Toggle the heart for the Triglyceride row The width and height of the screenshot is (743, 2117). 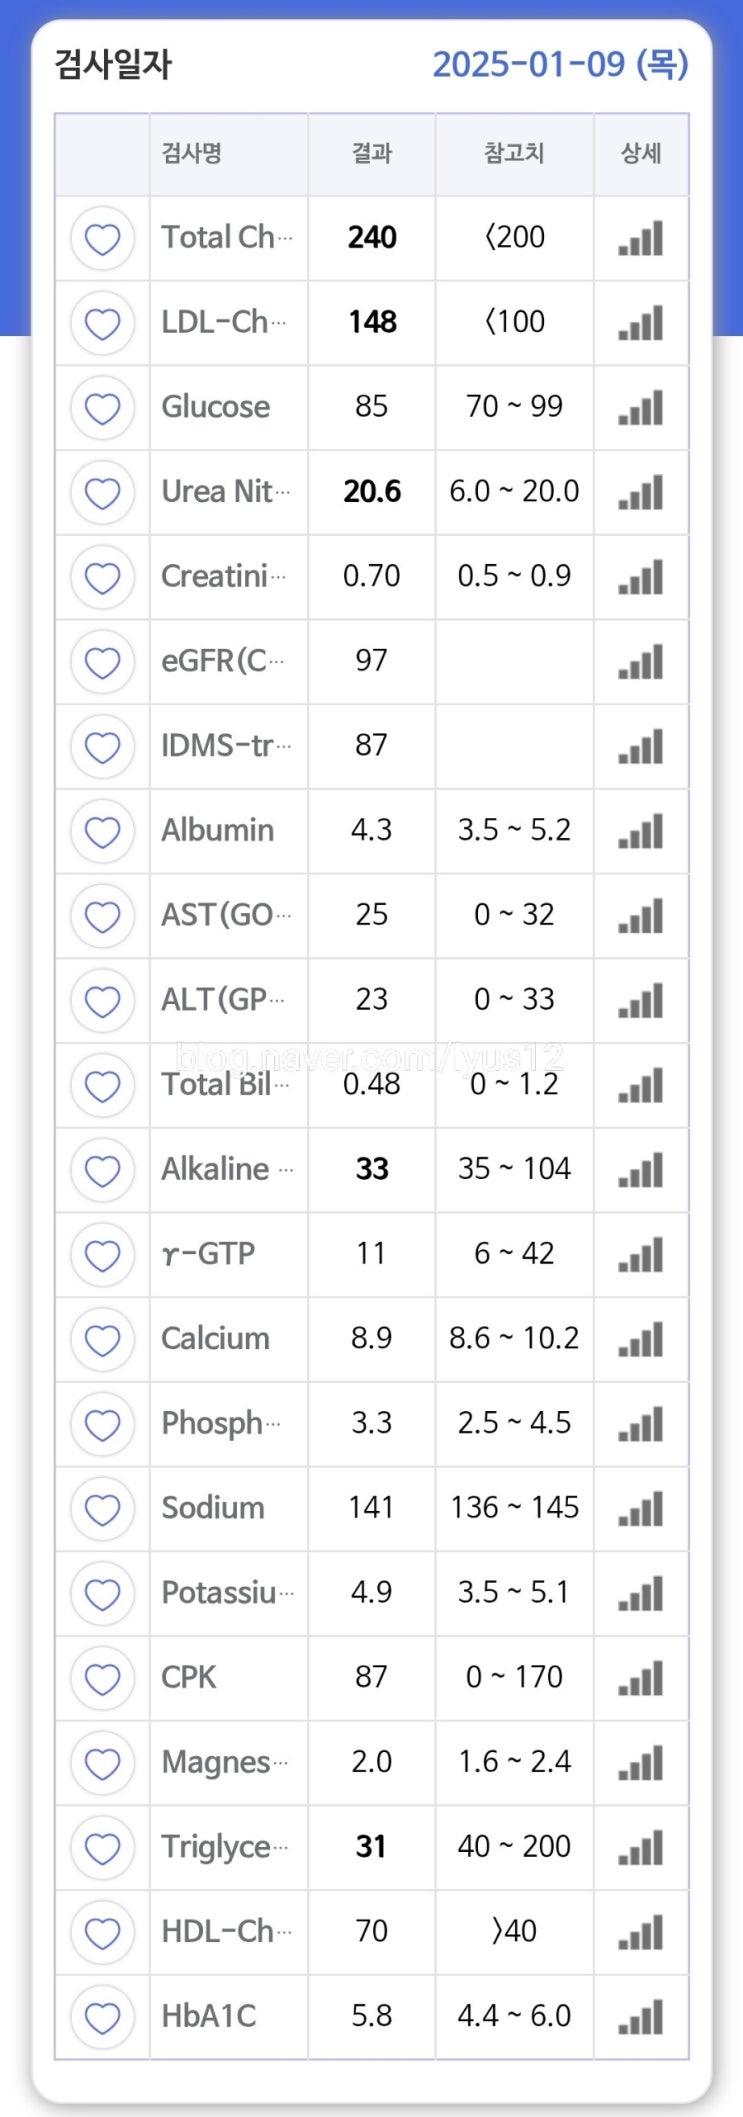pos(102,1847)
